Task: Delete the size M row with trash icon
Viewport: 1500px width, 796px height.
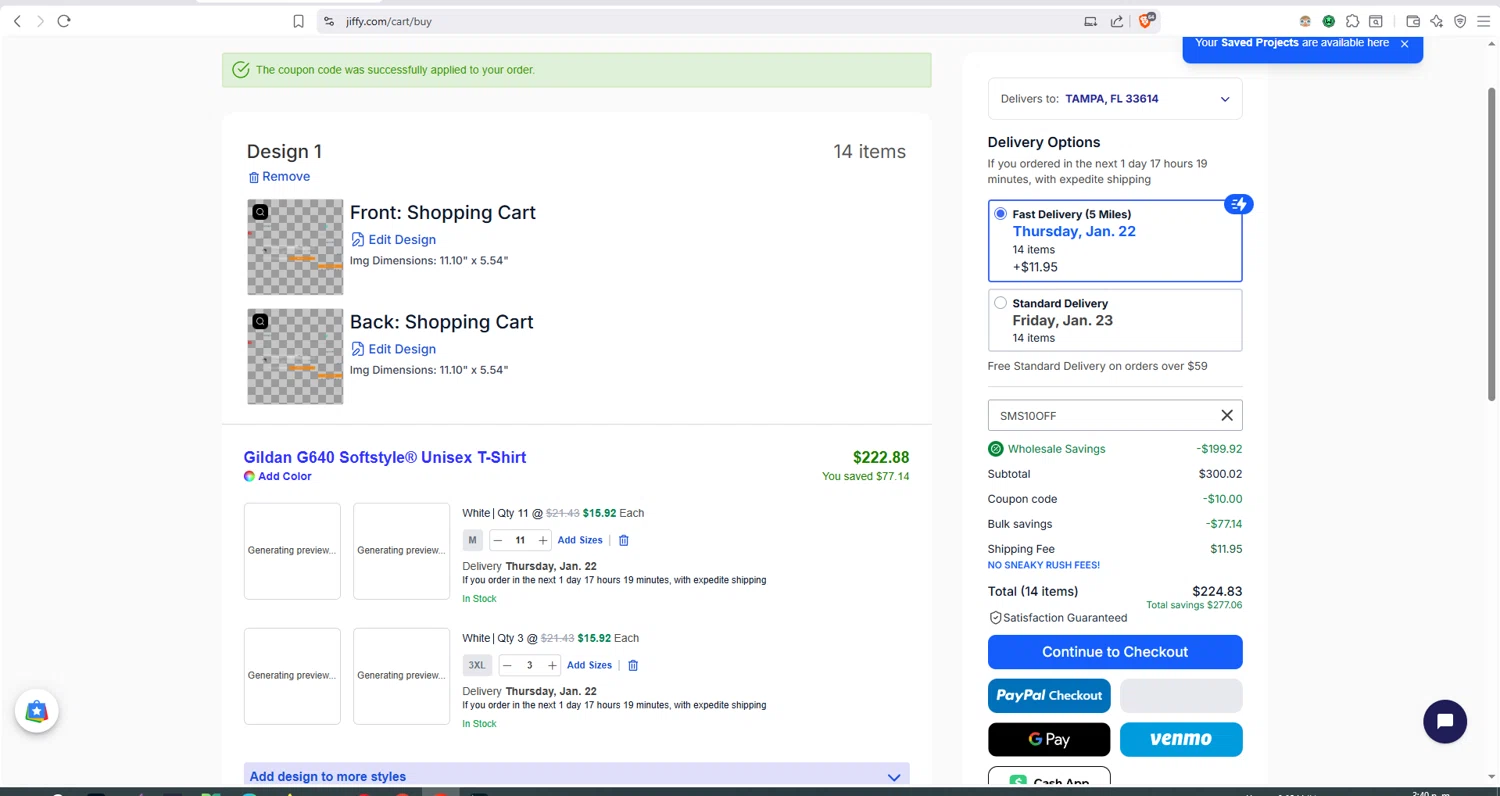Action: pyautogui.click(x=624, y=541)
